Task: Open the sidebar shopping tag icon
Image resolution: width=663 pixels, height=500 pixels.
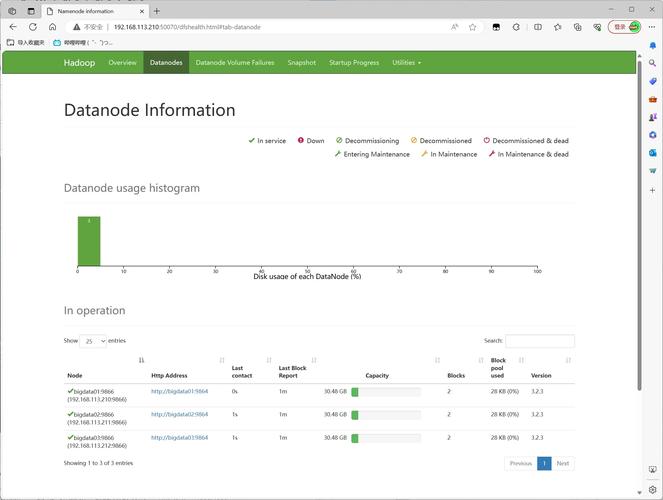Action: pyautogui.click(x=652, y=81)
